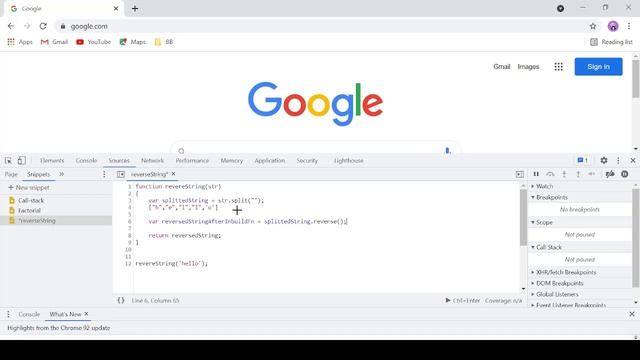Image resolution: width=640 pixels, height=360 pixels.
Task: Close the DevTools panel
Action: (x=633, y=160)
